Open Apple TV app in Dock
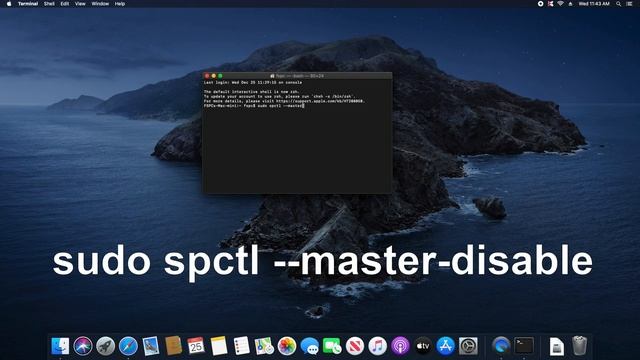 point(423,346)
